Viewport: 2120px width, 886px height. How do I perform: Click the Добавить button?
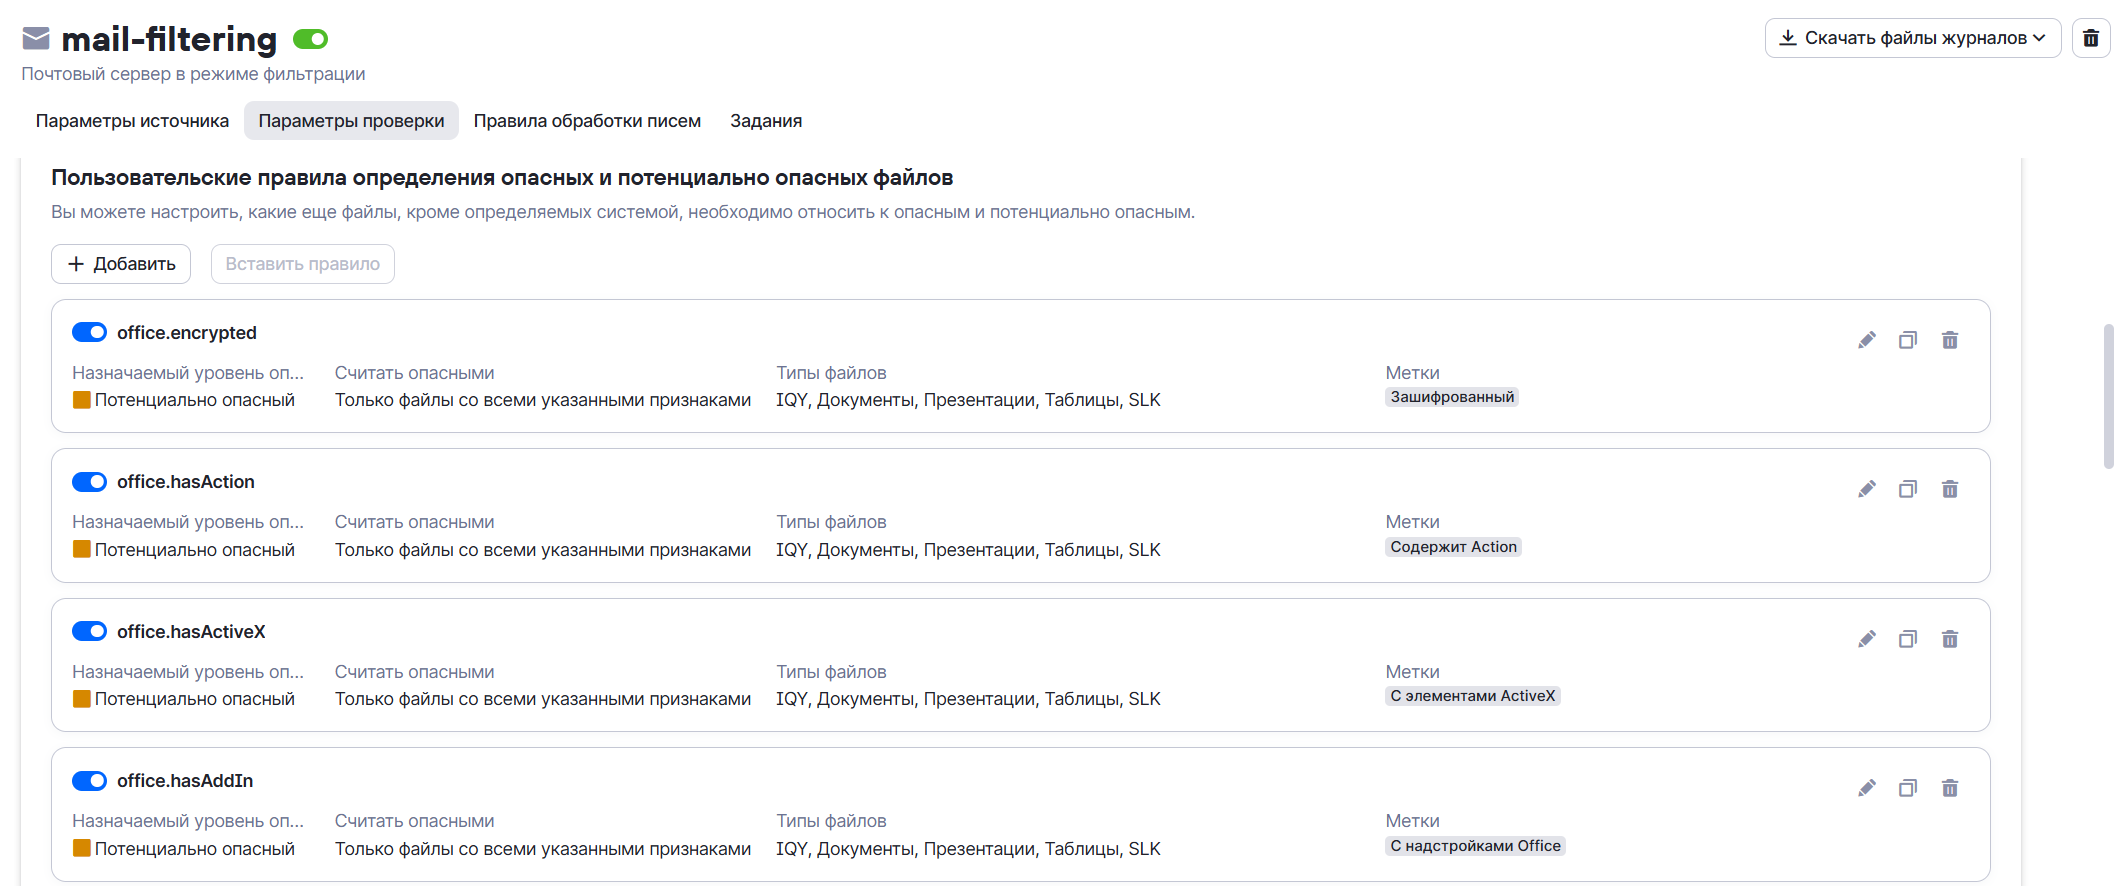pos(121,264)
